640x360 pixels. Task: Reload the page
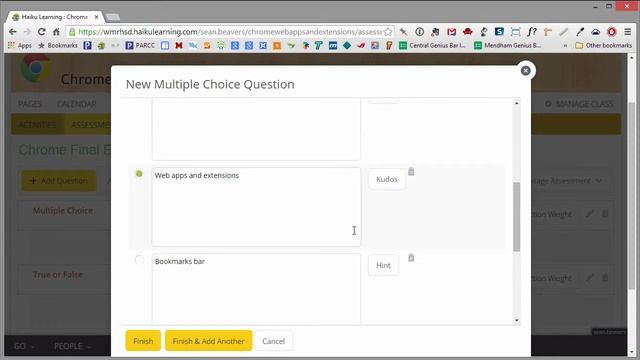coord(42,31)
